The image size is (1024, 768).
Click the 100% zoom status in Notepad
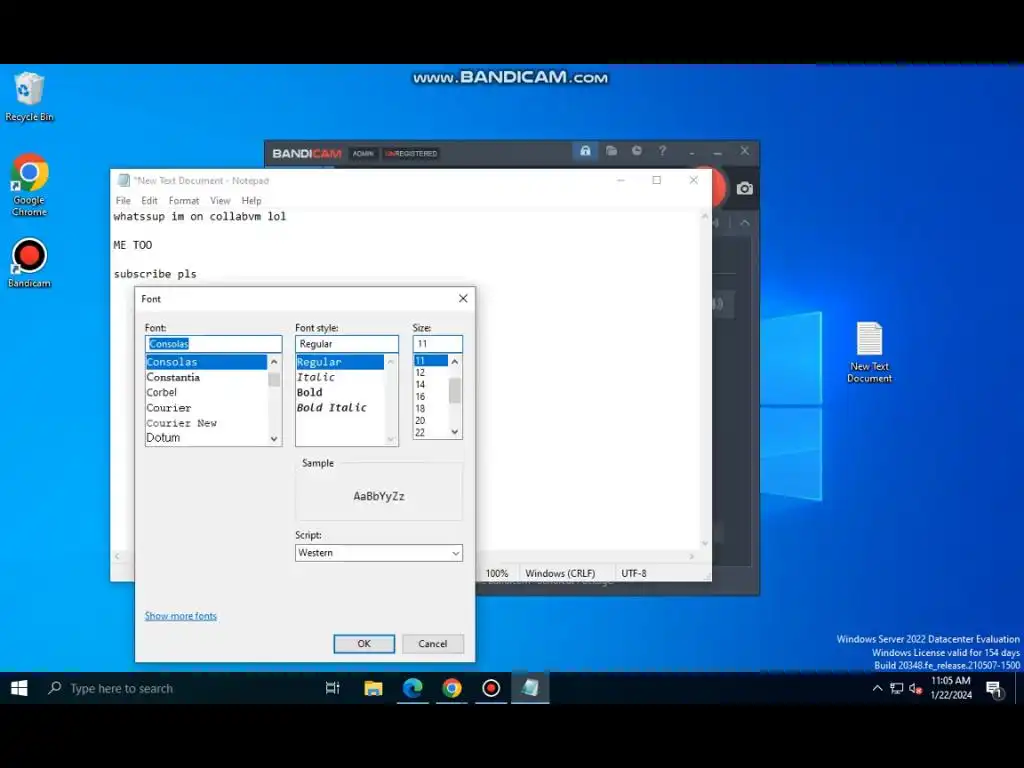tap(497, 573)
